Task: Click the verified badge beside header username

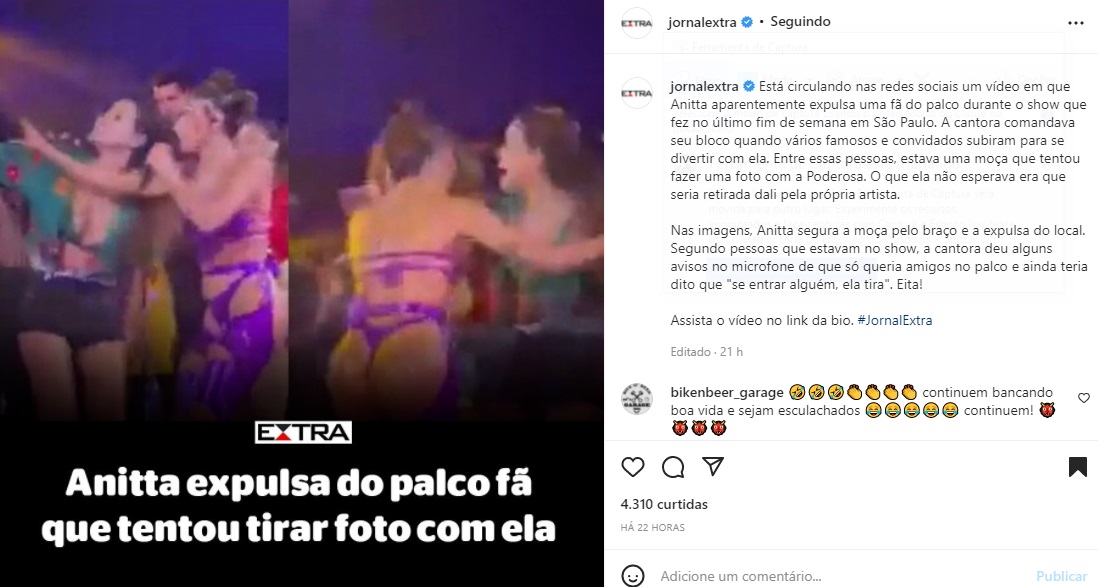Action: [747, 22]
